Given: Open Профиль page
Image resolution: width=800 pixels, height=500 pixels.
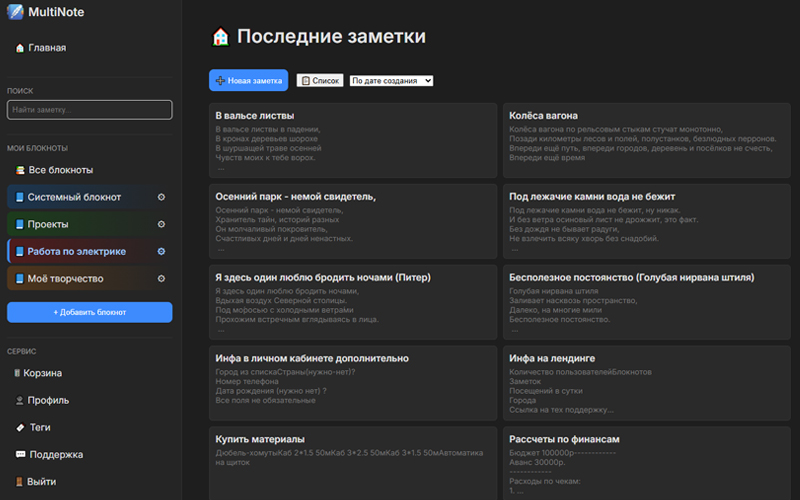Looking at the screenshot, I should click(90, 401).
